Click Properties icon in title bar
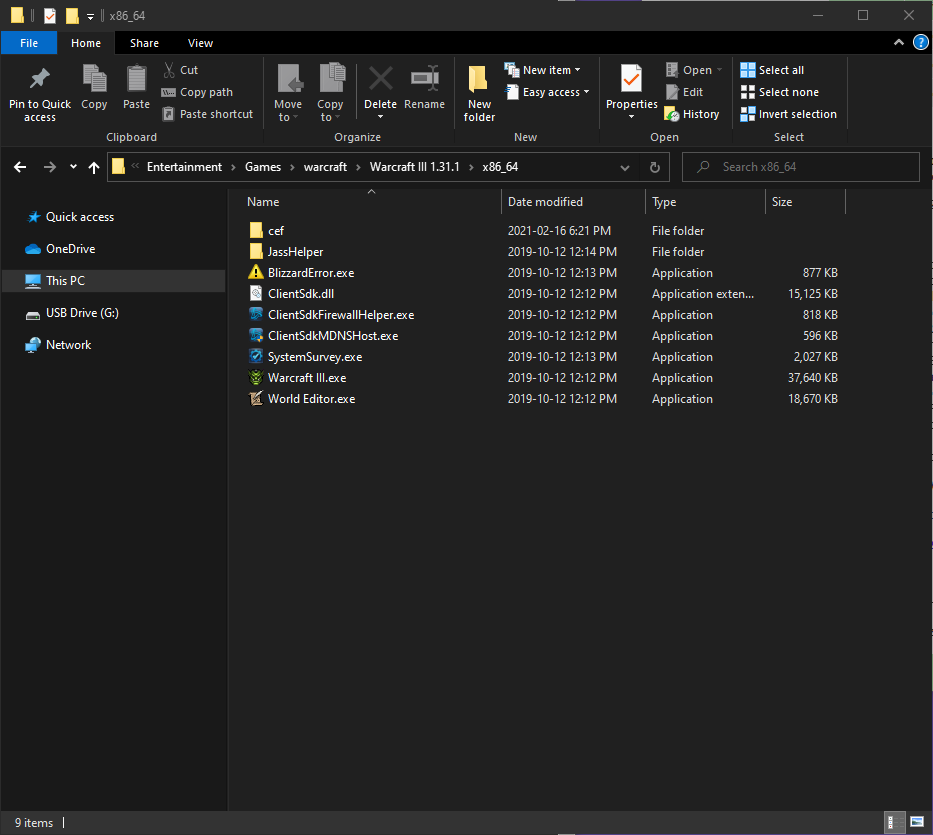This screenshot has width=933, height=835. 50,15
